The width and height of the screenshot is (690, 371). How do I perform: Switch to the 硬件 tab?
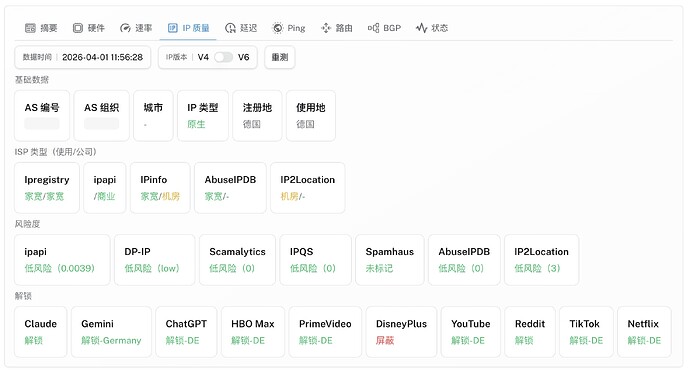point(88,28)
